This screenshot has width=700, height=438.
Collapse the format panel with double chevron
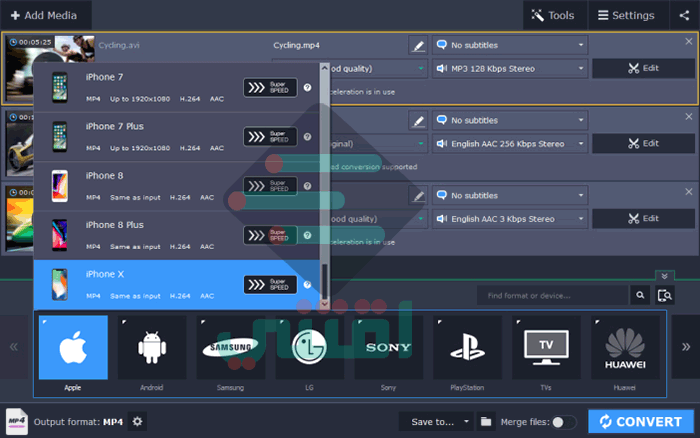click(x=665, y=276)
